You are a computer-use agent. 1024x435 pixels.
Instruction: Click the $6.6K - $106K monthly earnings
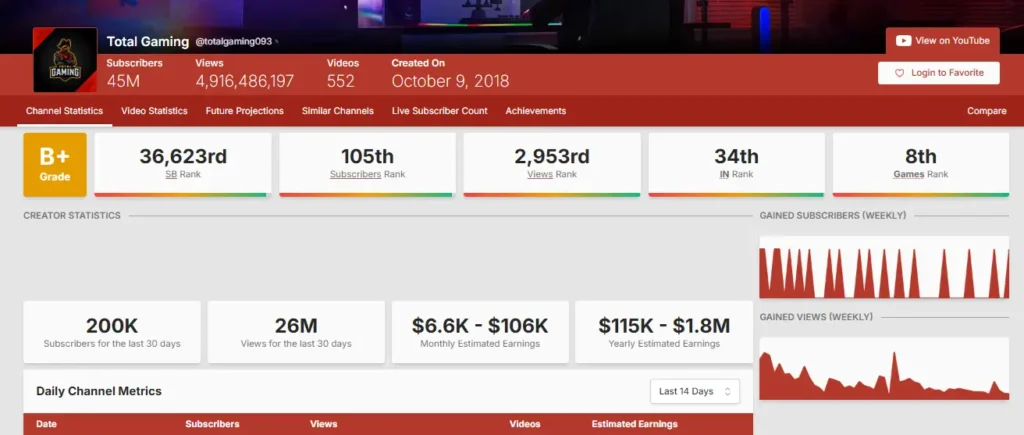point(480,326)
